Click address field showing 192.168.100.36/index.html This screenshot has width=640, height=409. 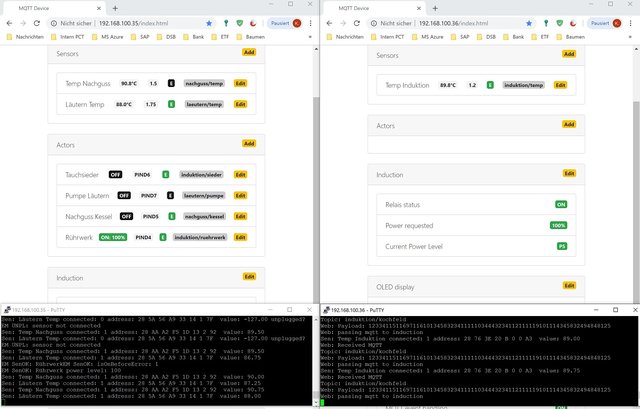(453, 23)
